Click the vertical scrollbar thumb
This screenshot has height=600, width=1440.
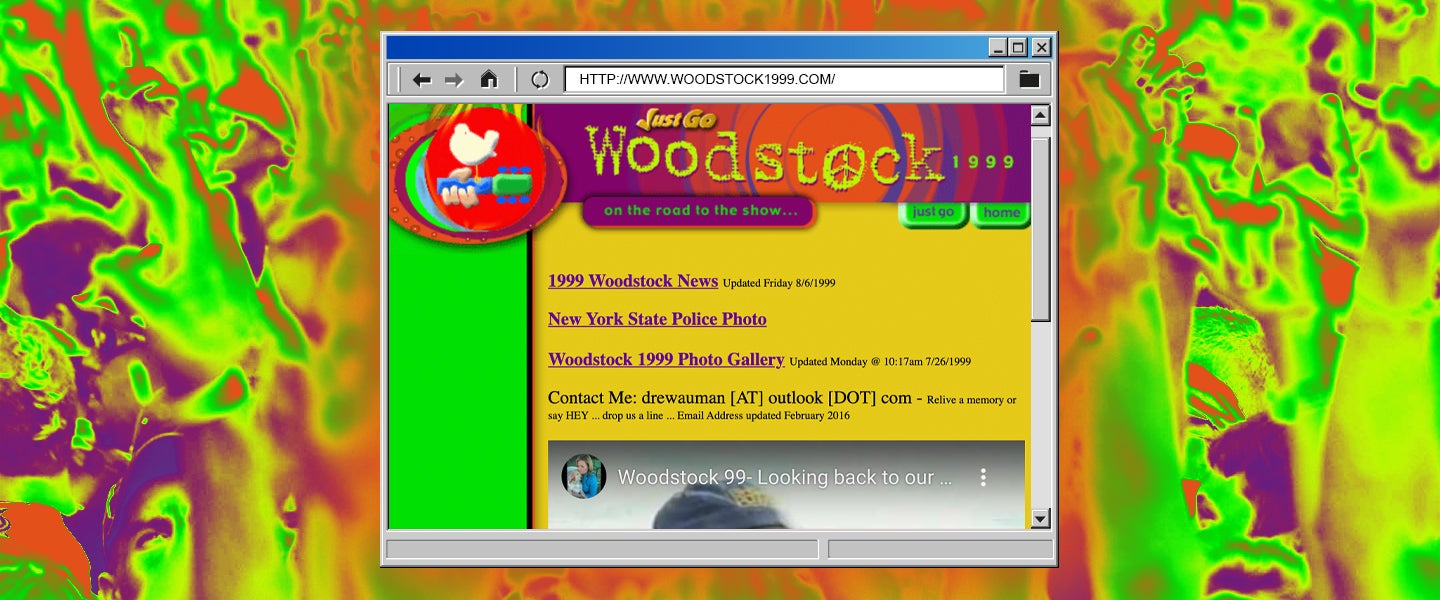1040,228
